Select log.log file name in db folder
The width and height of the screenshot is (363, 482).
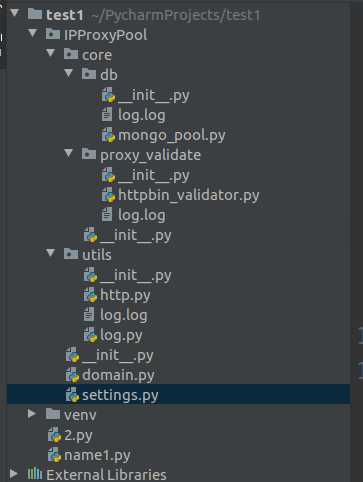tap(142, 116)
